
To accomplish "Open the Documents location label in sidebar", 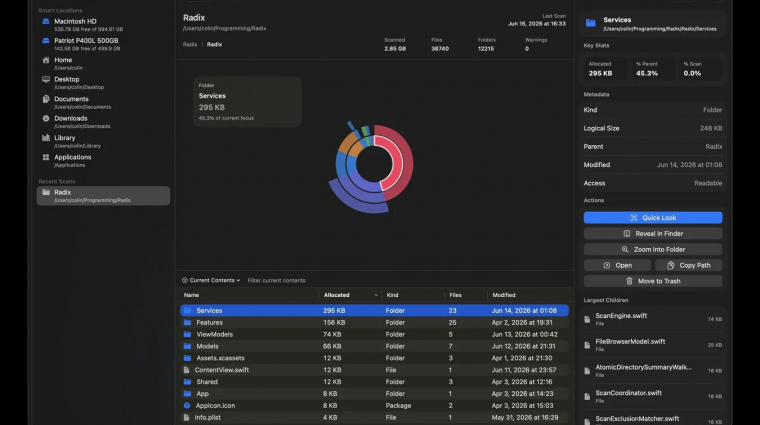I will (x=71, y=99).
